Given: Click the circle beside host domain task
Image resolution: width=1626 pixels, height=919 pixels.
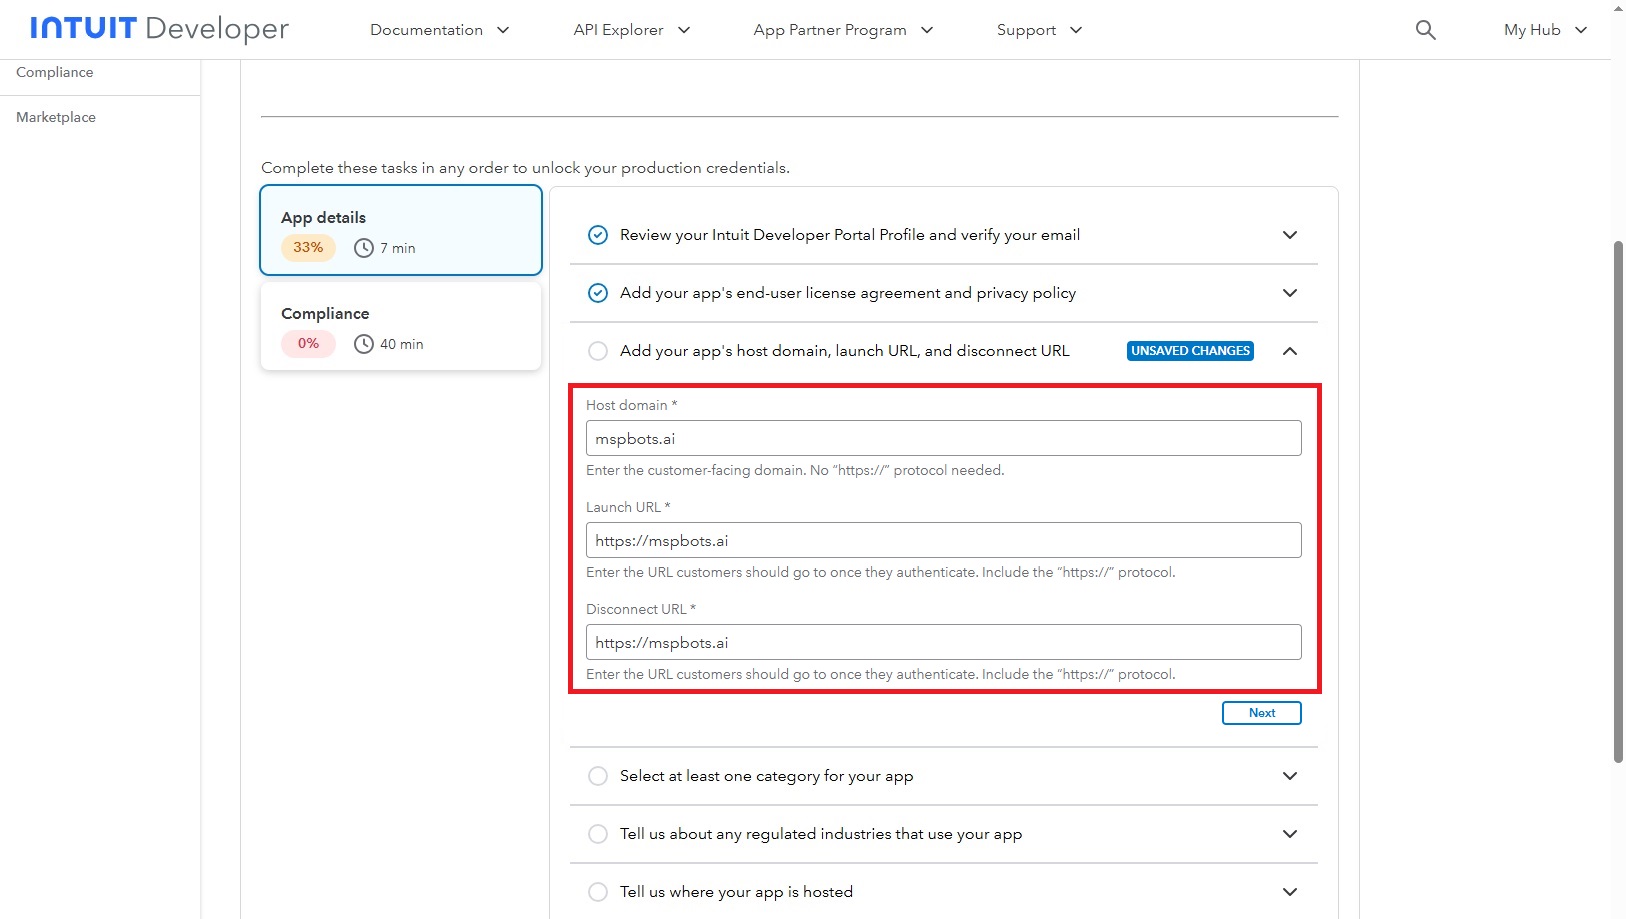Looking at the screenshot, I should point(597,351).
